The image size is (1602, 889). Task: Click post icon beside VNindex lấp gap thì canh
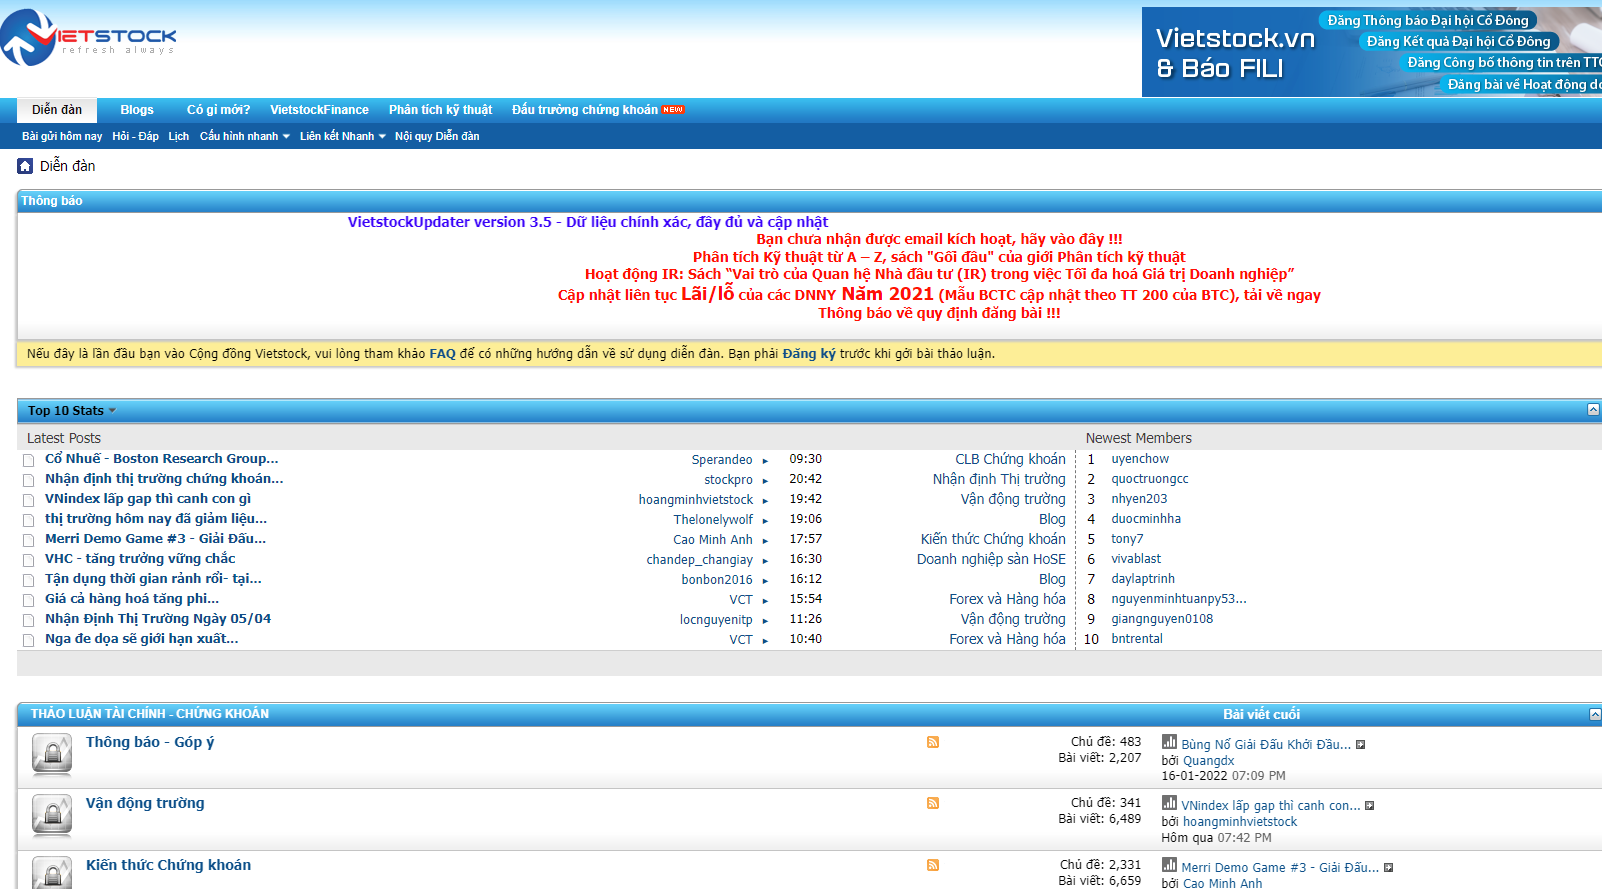29,500
